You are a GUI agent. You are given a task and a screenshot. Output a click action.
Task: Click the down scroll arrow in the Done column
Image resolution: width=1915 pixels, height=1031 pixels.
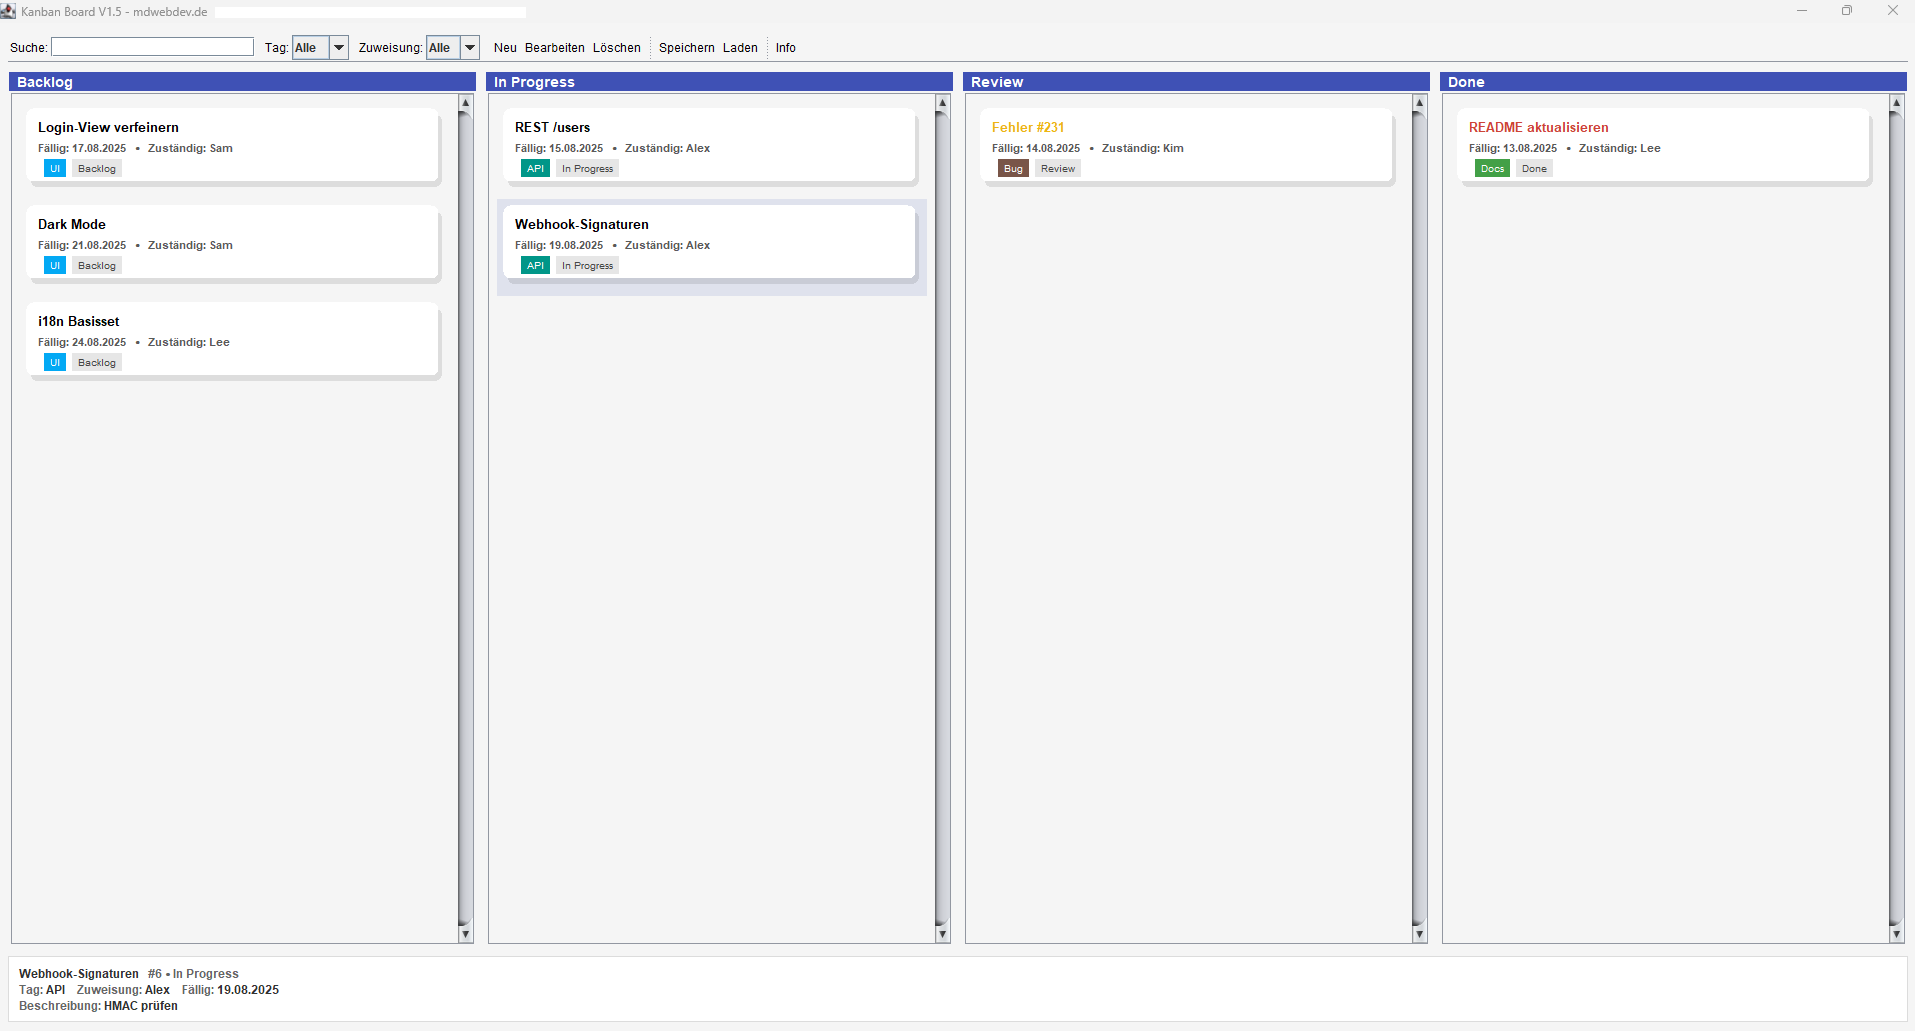(1895, 934)
